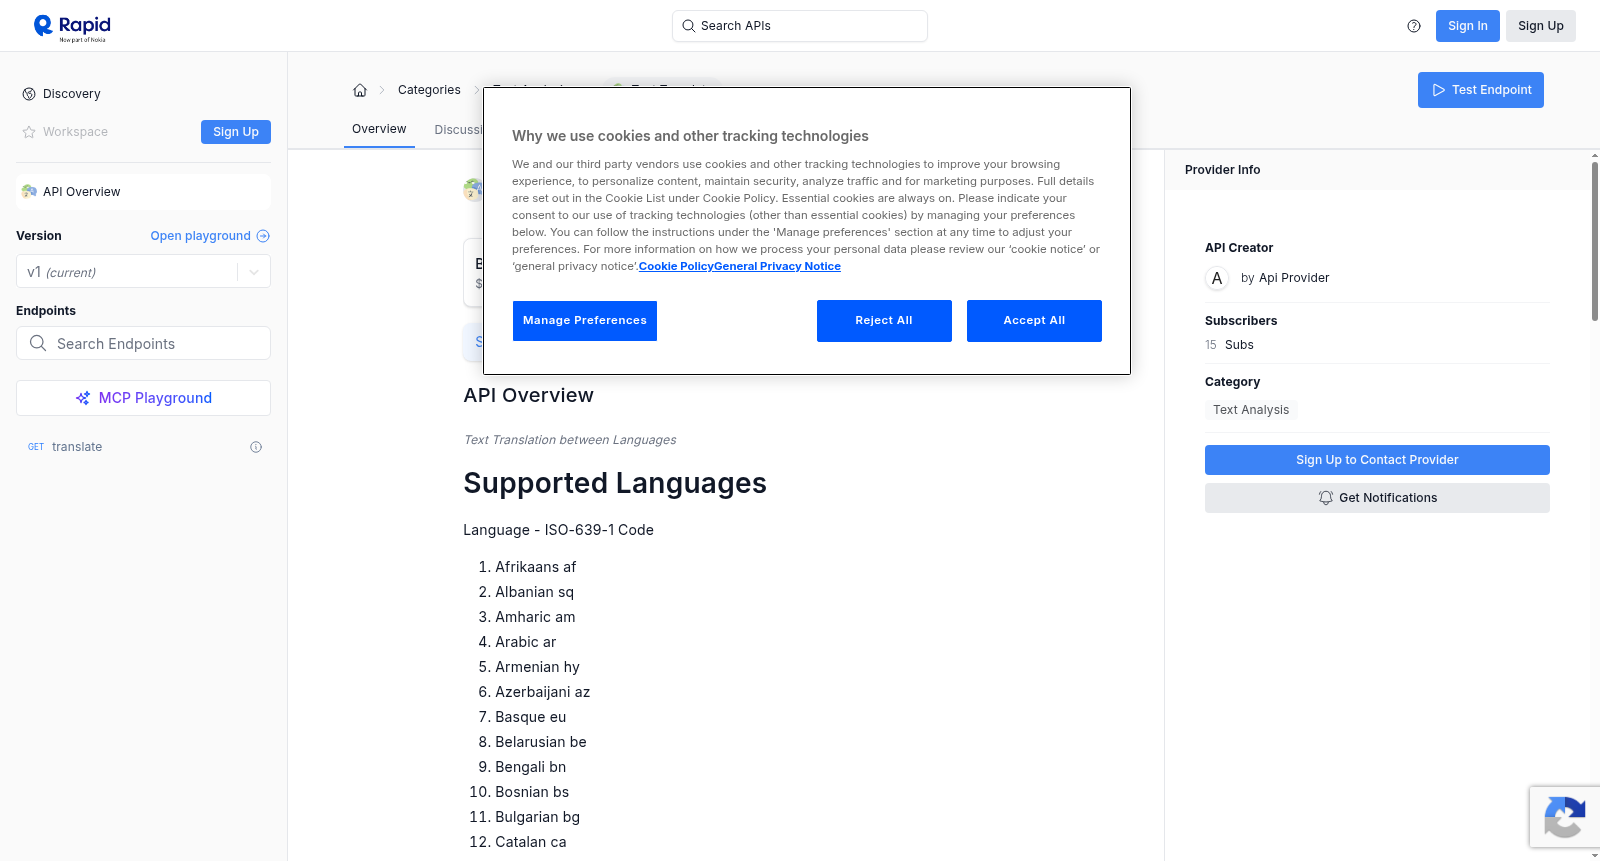Image resolution: width=1600 pixels, height=861 pixels.
Task: Open the Cookie Policy link
Action: [x=676, y=266]
